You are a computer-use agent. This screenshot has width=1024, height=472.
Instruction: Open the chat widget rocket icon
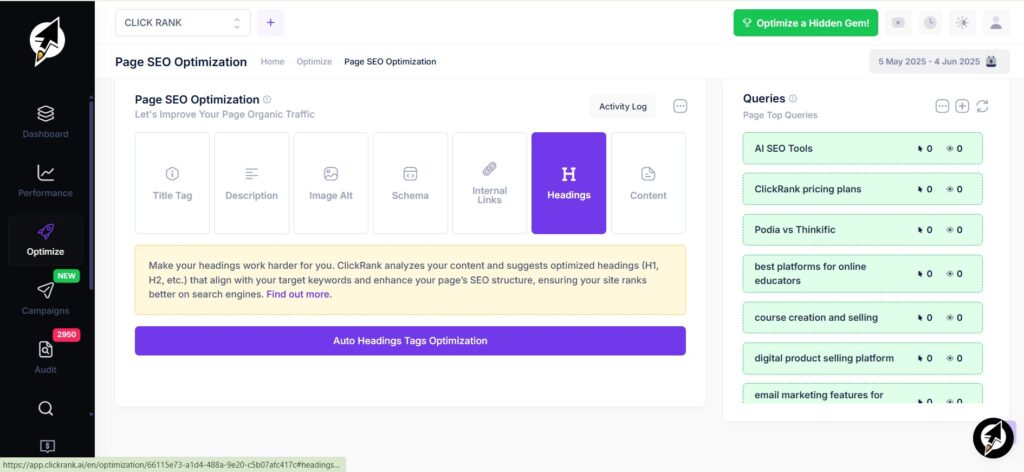pos(993,438)
